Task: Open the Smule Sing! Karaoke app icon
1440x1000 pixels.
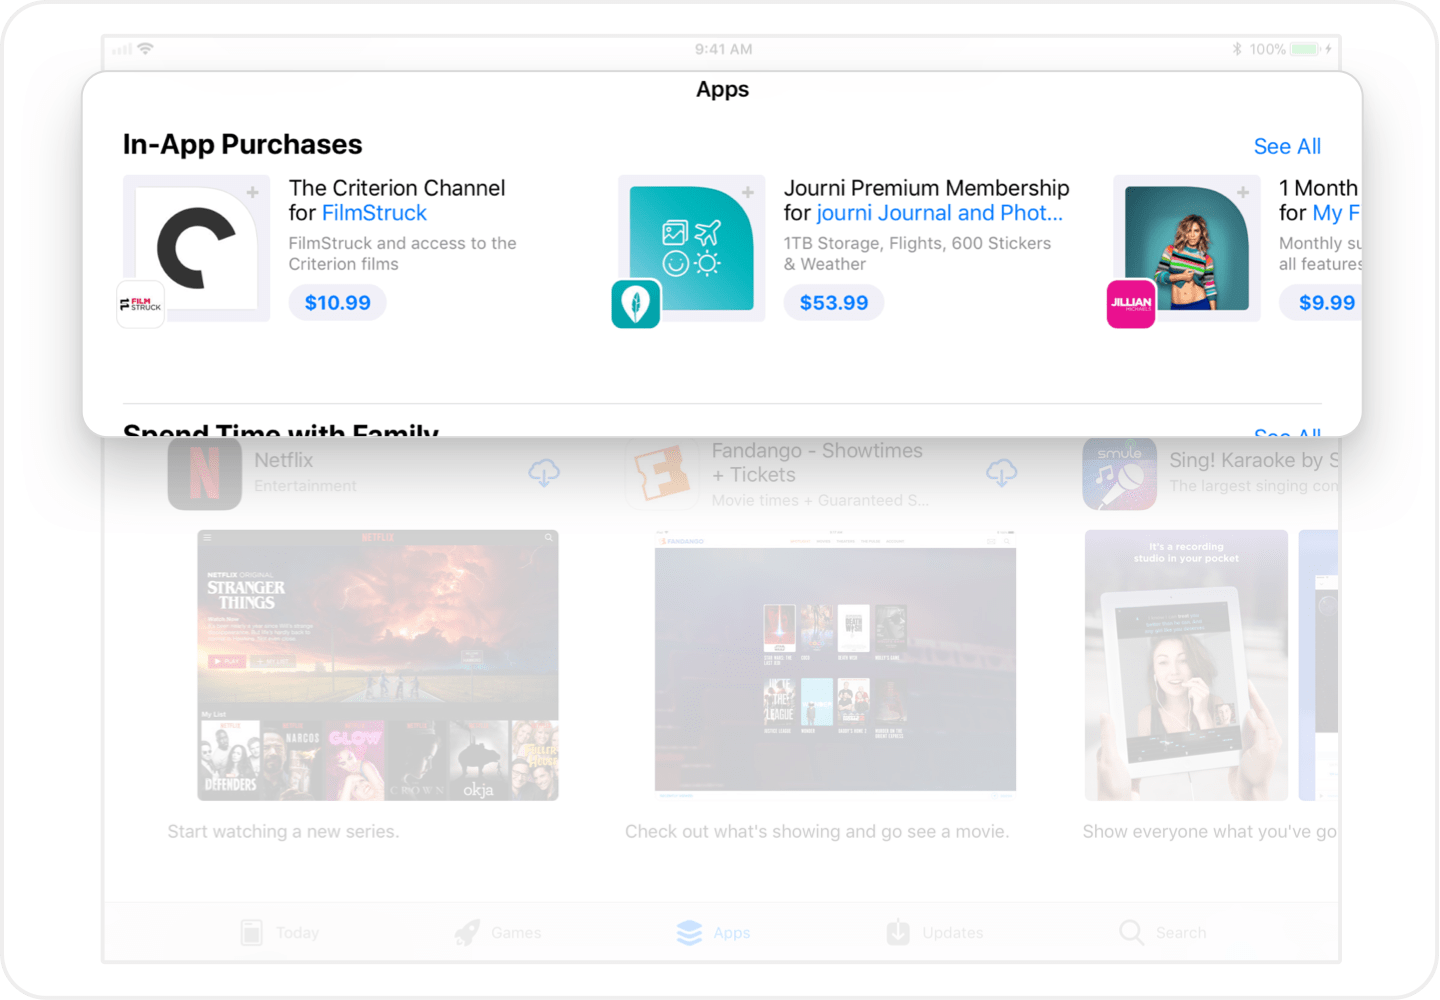Action: (1120, 473)
